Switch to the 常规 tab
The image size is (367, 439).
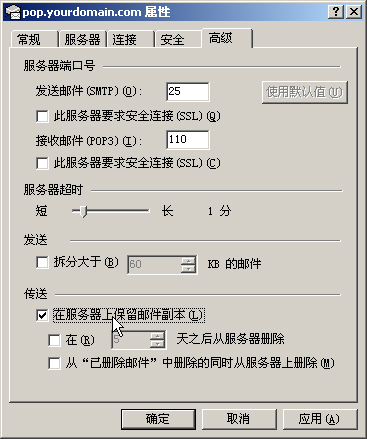34,39
